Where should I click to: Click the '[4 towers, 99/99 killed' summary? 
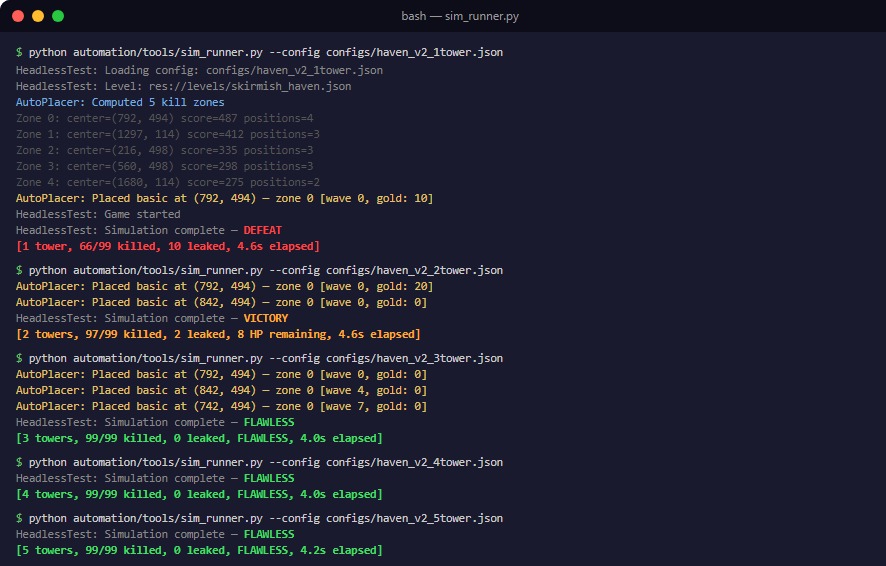pyautogui.click(x=199, y=494)
